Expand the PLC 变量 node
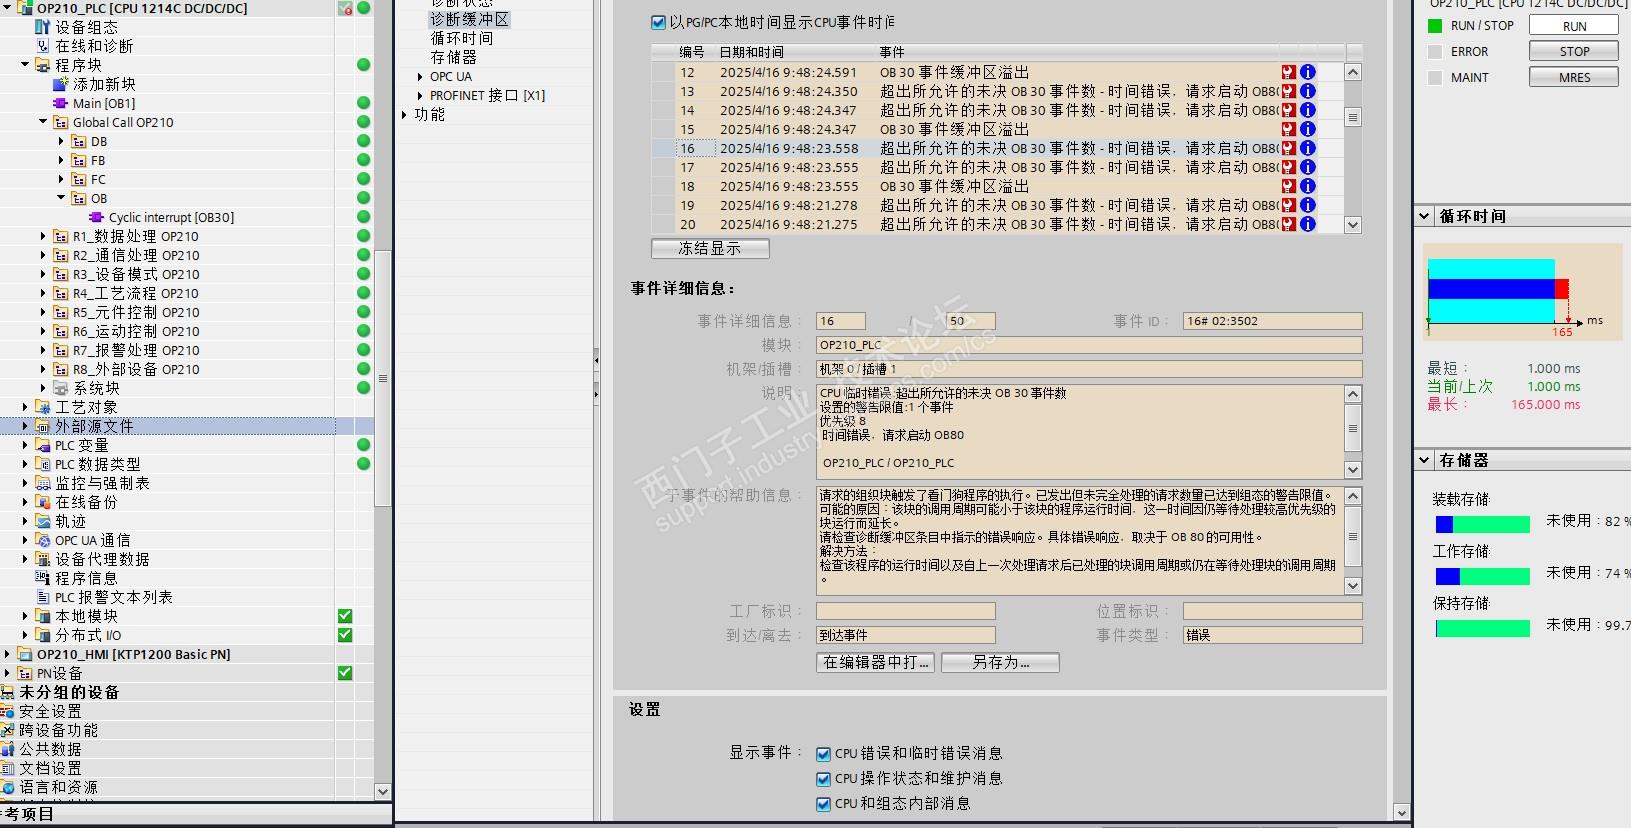The image size is (1631, 828). pos(25,445)
